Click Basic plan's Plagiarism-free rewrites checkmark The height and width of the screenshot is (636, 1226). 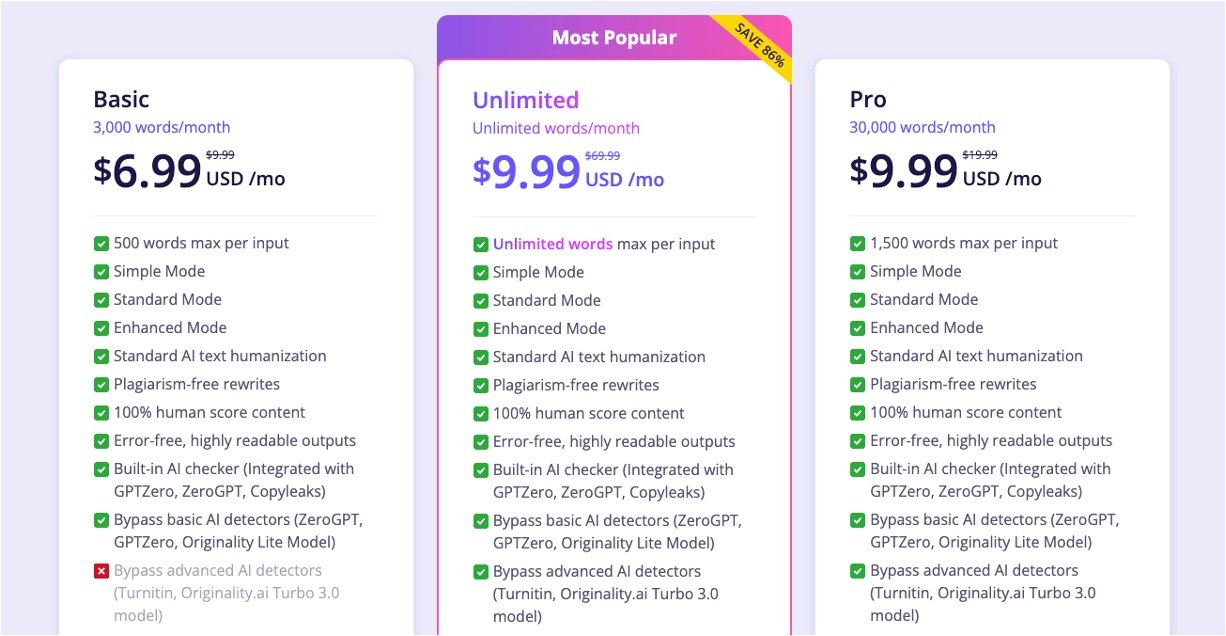coord(101,384)
